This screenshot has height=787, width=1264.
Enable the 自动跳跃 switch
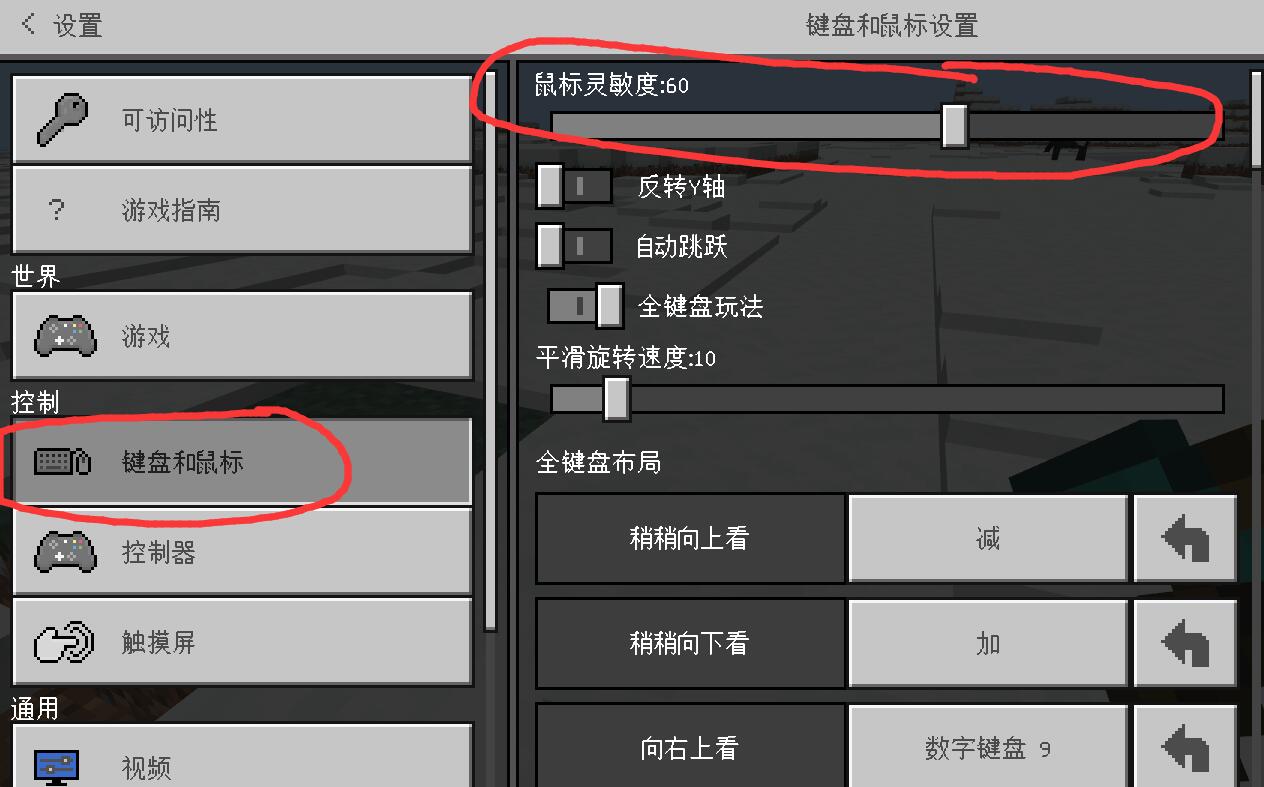click(x=575, y=246)
